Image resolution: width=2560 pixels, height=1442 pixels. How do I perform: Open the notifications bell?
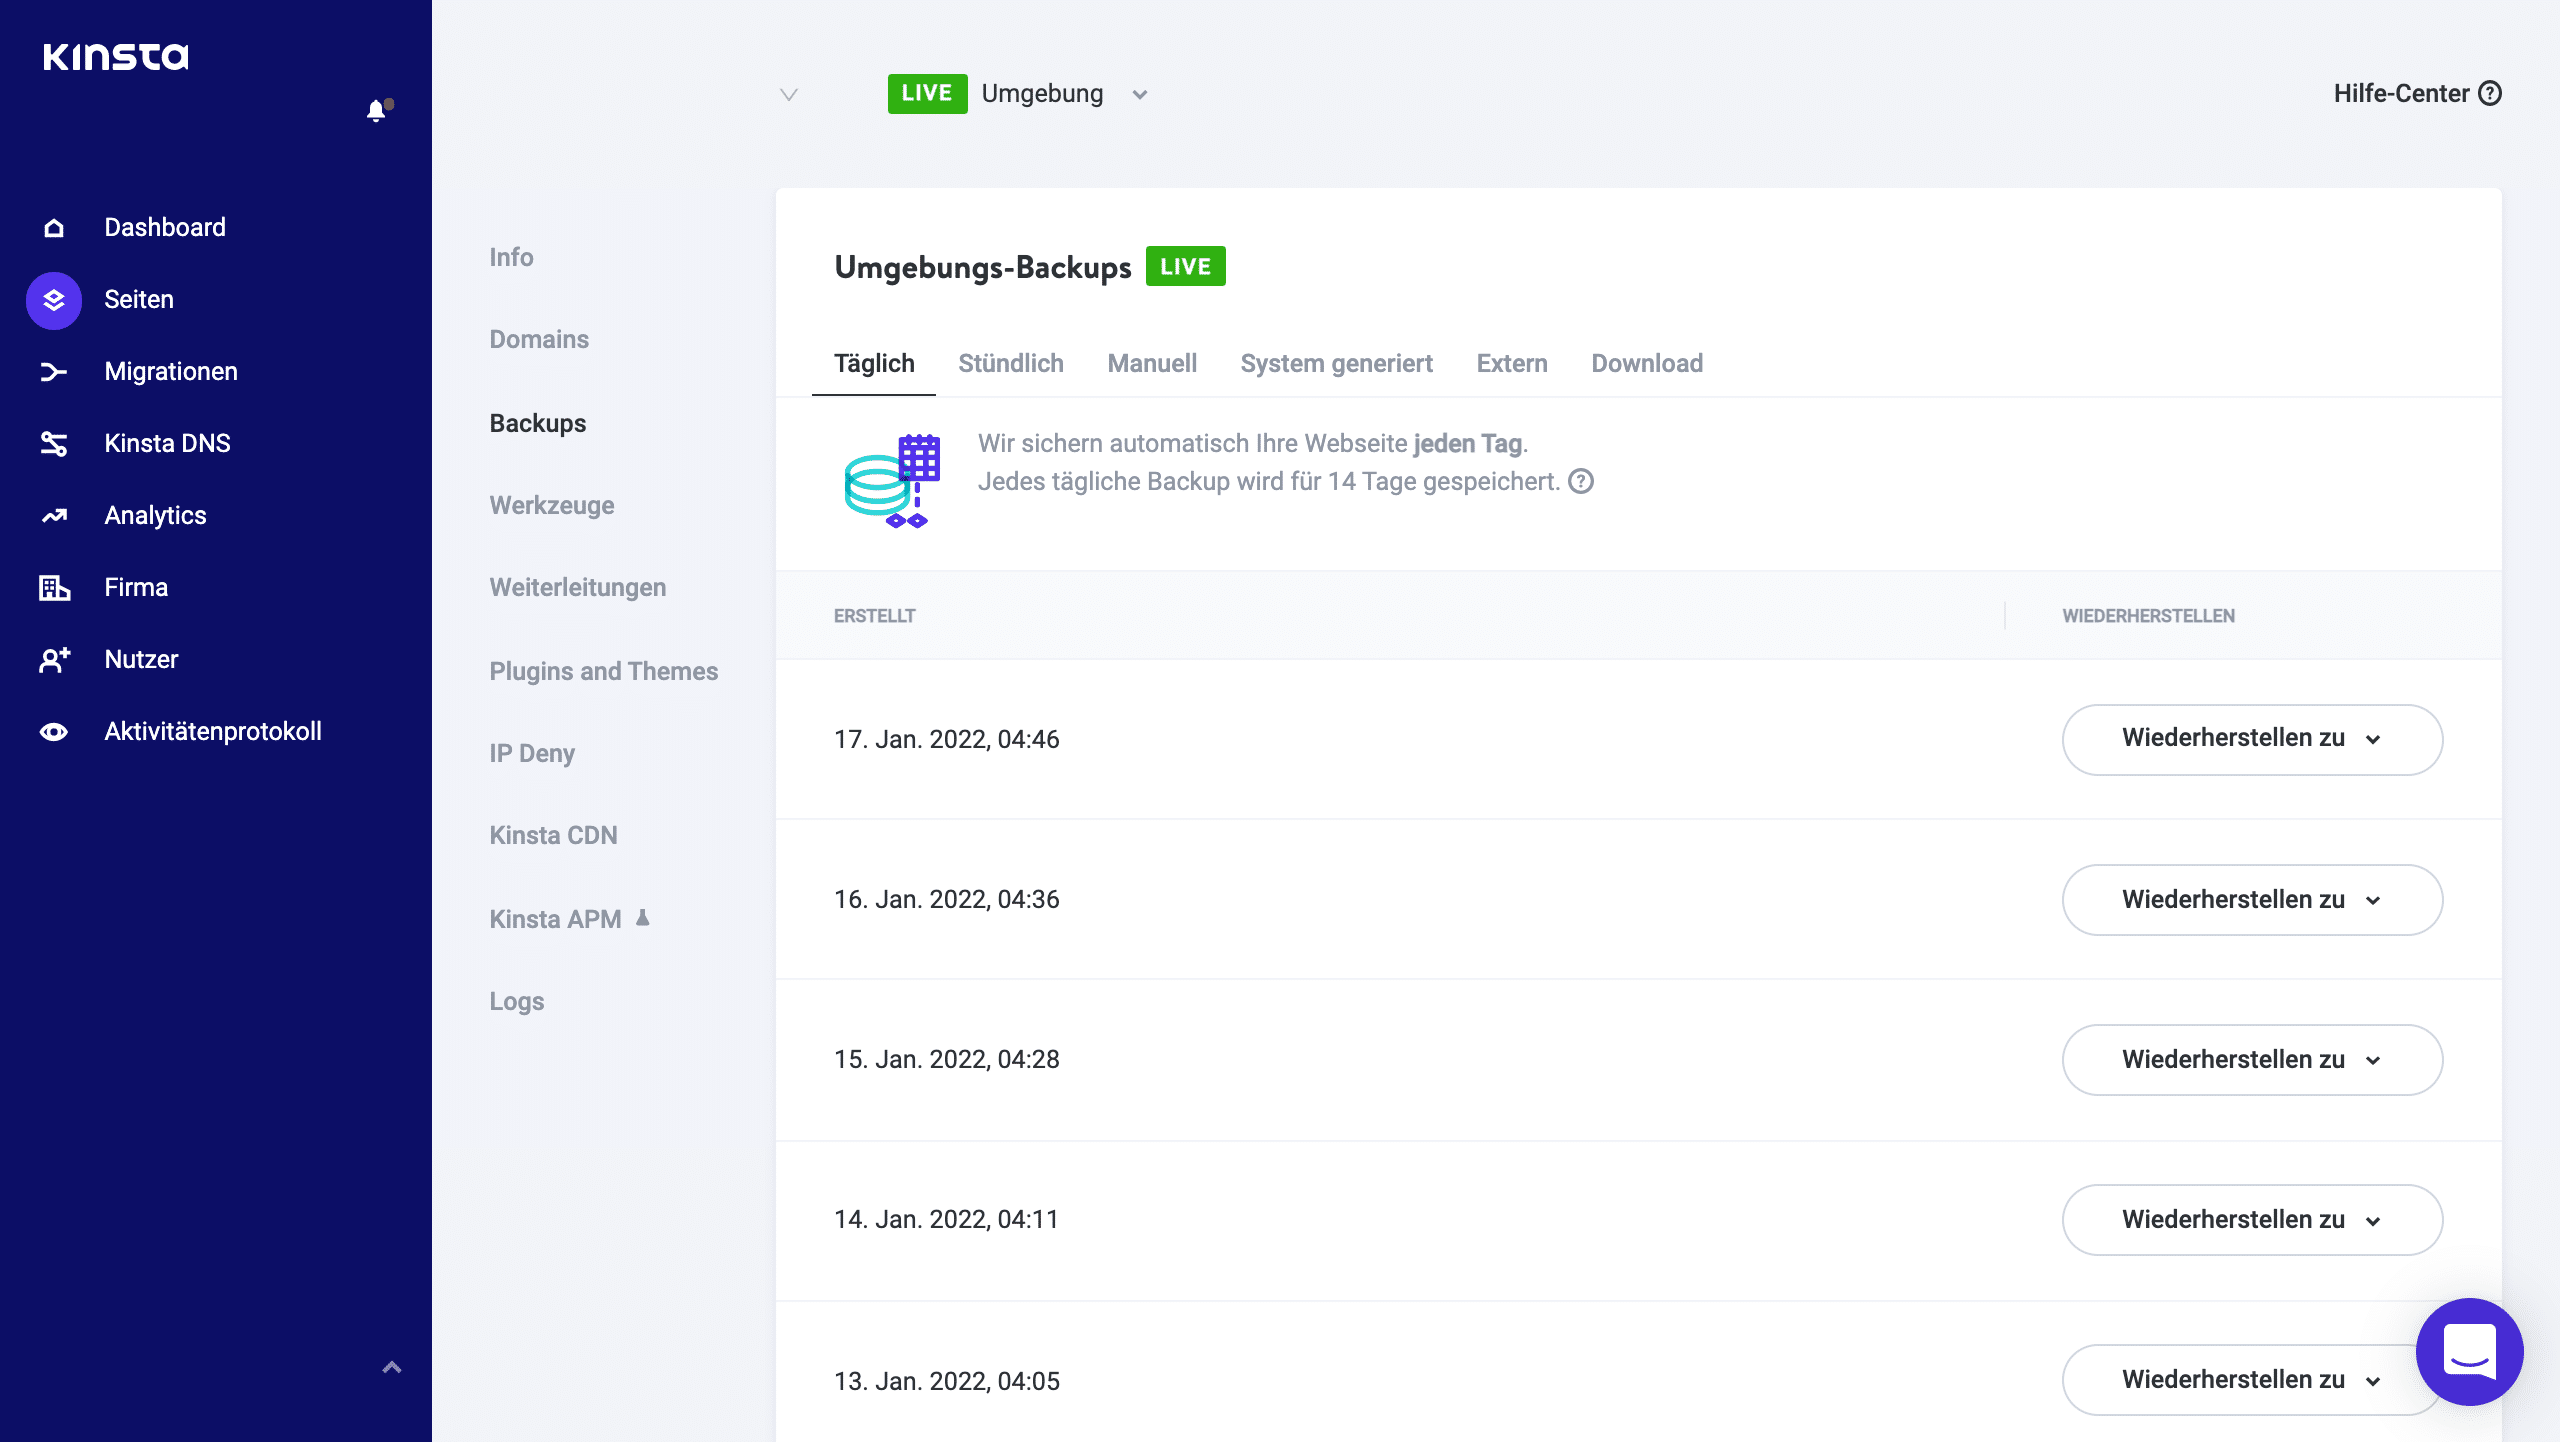click(x=376, y=111)
